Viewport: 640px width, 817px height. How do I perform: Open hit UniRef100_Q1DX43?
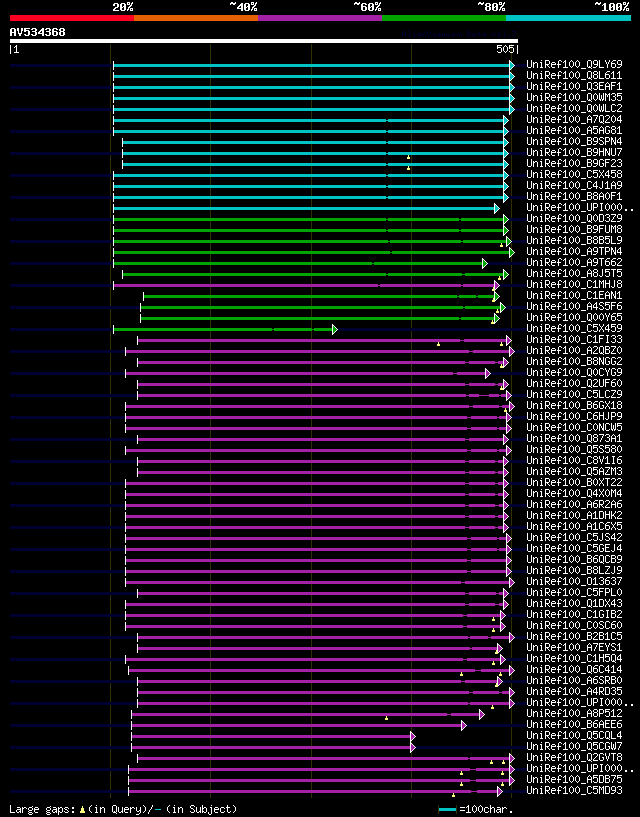pos(574,603)
